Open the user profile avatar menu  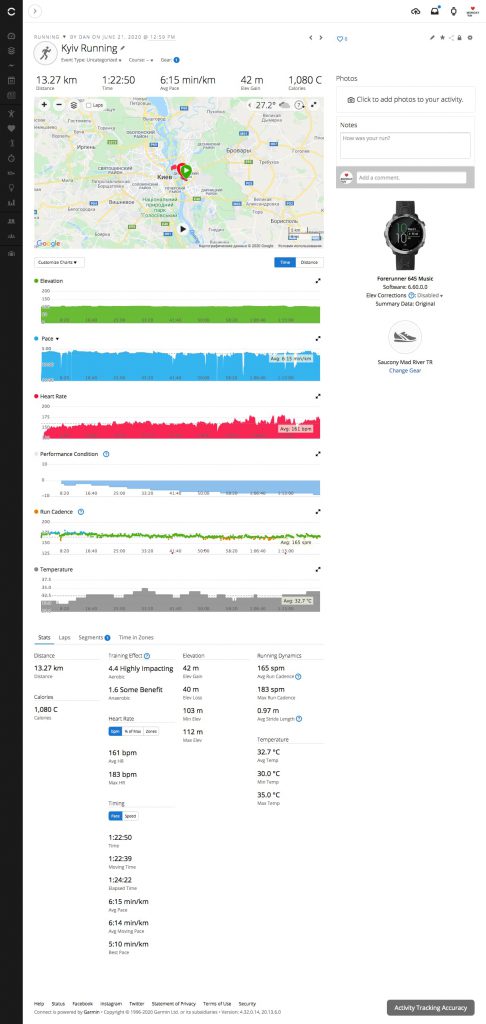click(471, 11)
